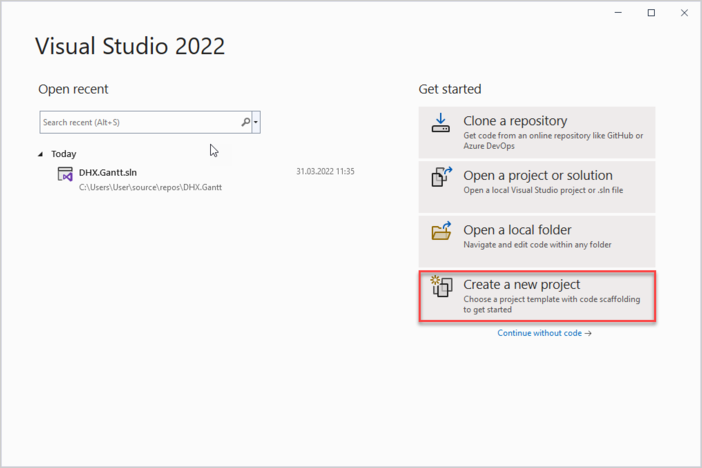Click the DHX.Gantt.sln solution file icon

pos(65,174)
